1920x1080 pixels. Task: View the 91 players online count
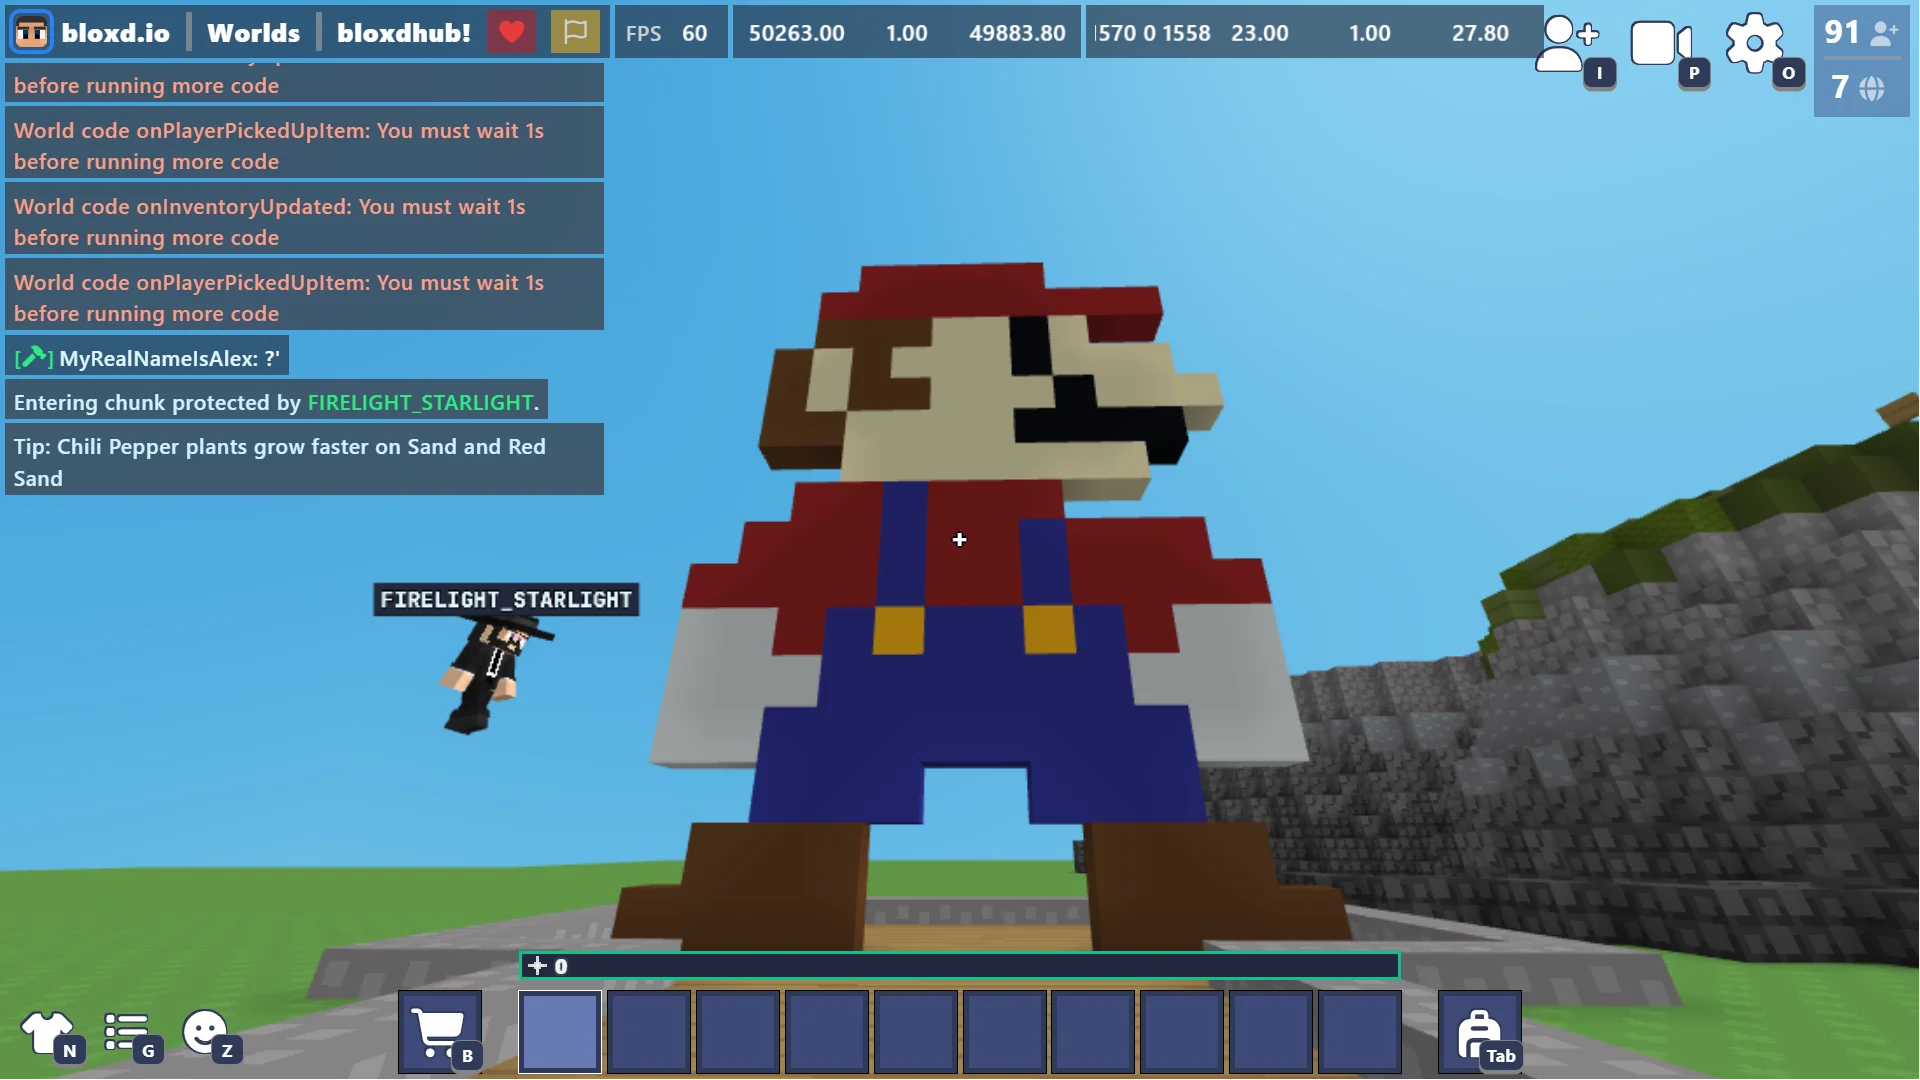tap(1861, 33)
